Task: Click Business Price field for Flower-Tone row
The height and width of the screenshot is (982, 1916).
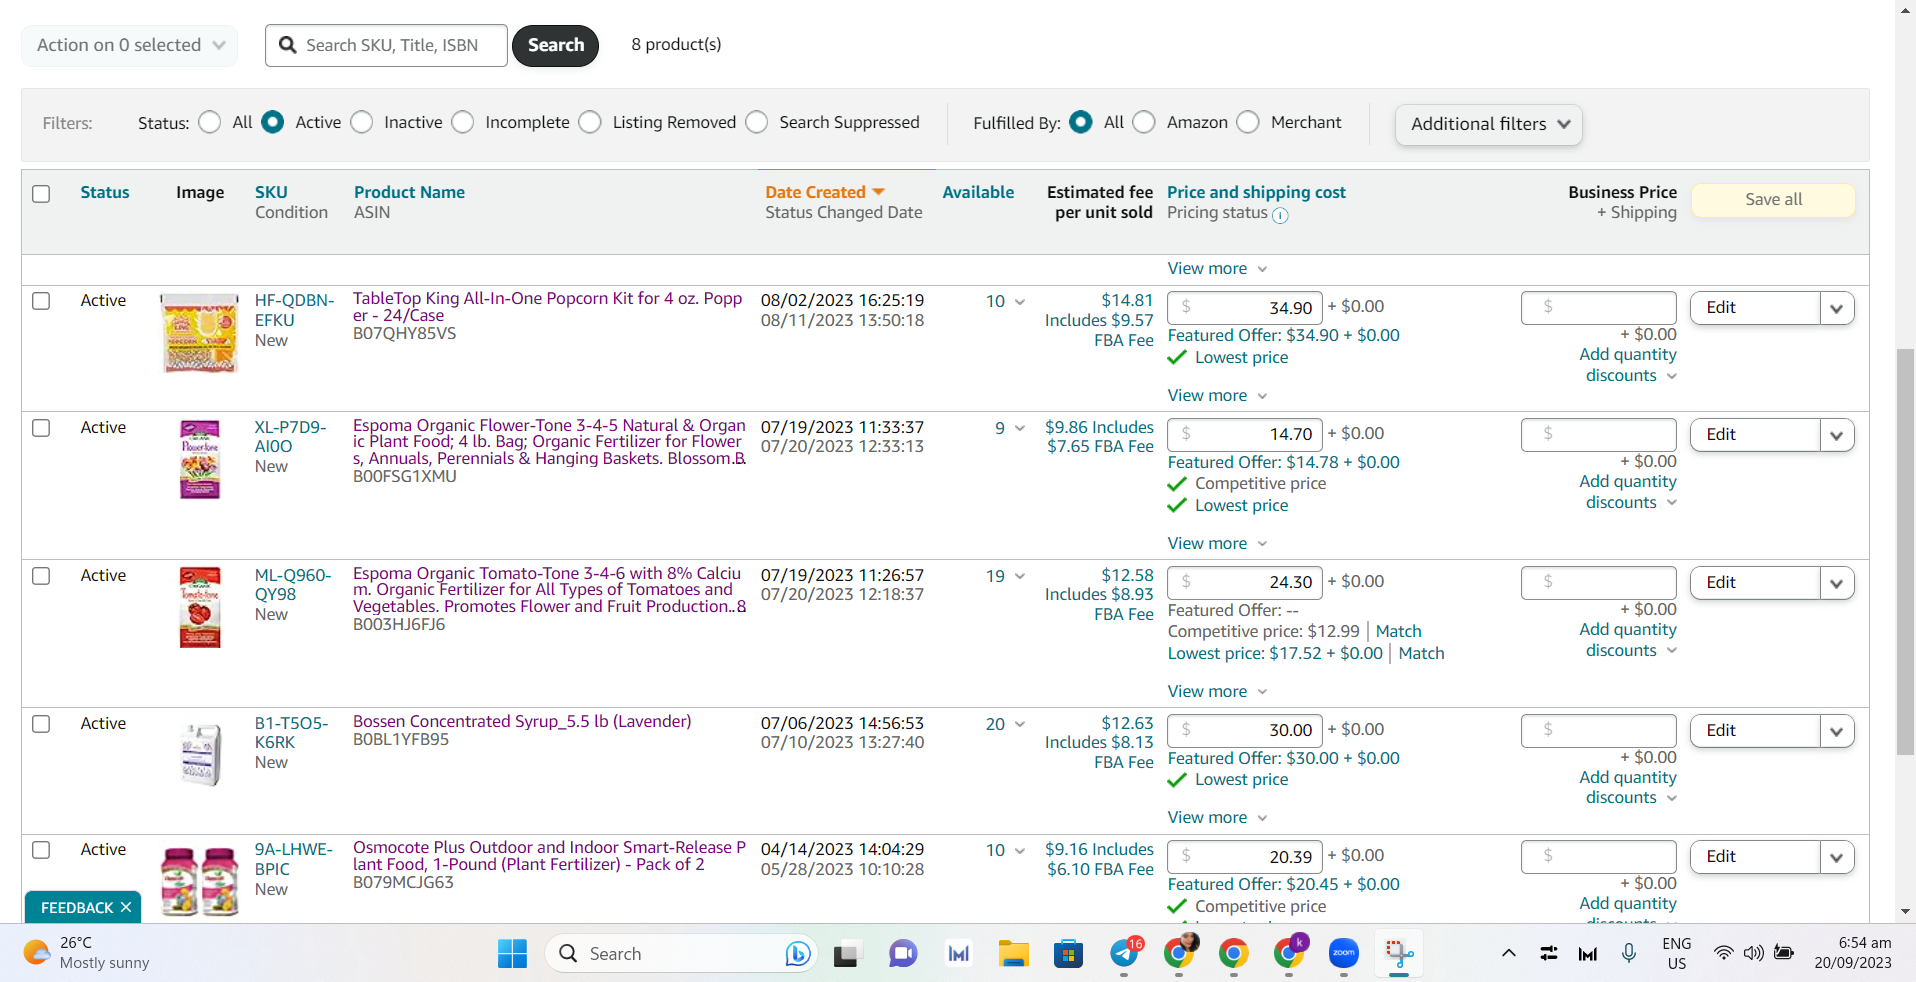Action: [1598, 435]
